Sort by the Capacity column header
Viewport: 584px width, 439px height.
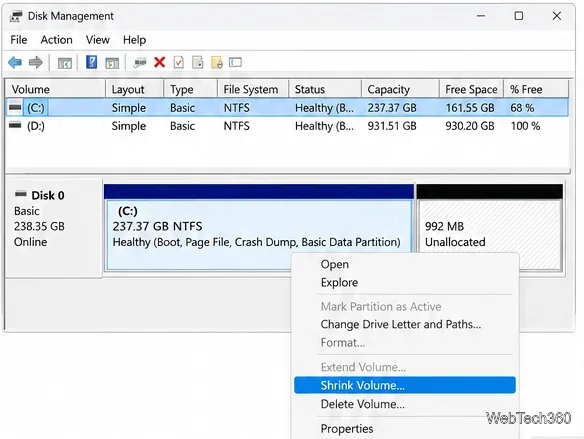click(400, 89)
